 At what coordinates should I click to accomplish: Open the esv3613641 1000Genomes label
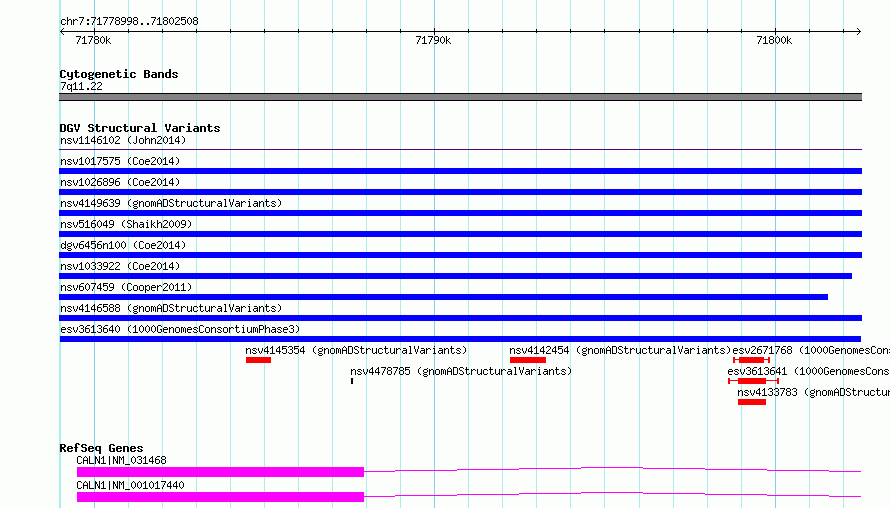click(x=808, y=371)
